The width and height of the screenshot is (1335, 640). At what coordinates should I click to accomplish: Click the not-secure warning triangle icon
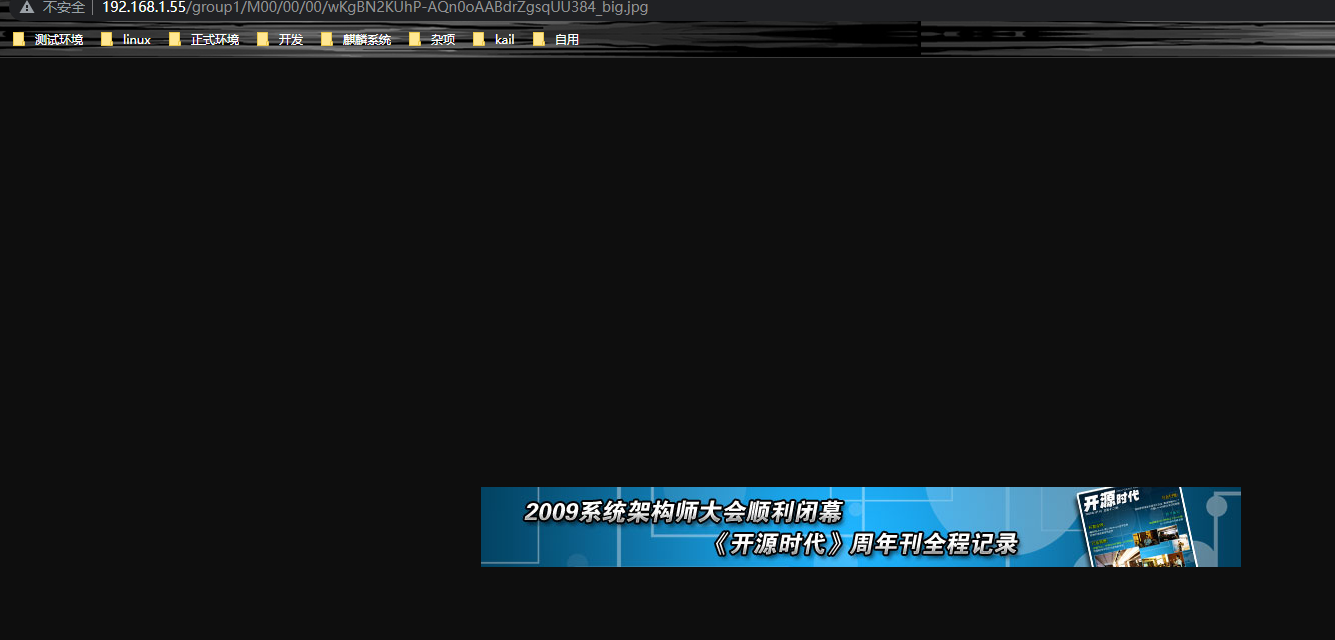click(27, 7)
